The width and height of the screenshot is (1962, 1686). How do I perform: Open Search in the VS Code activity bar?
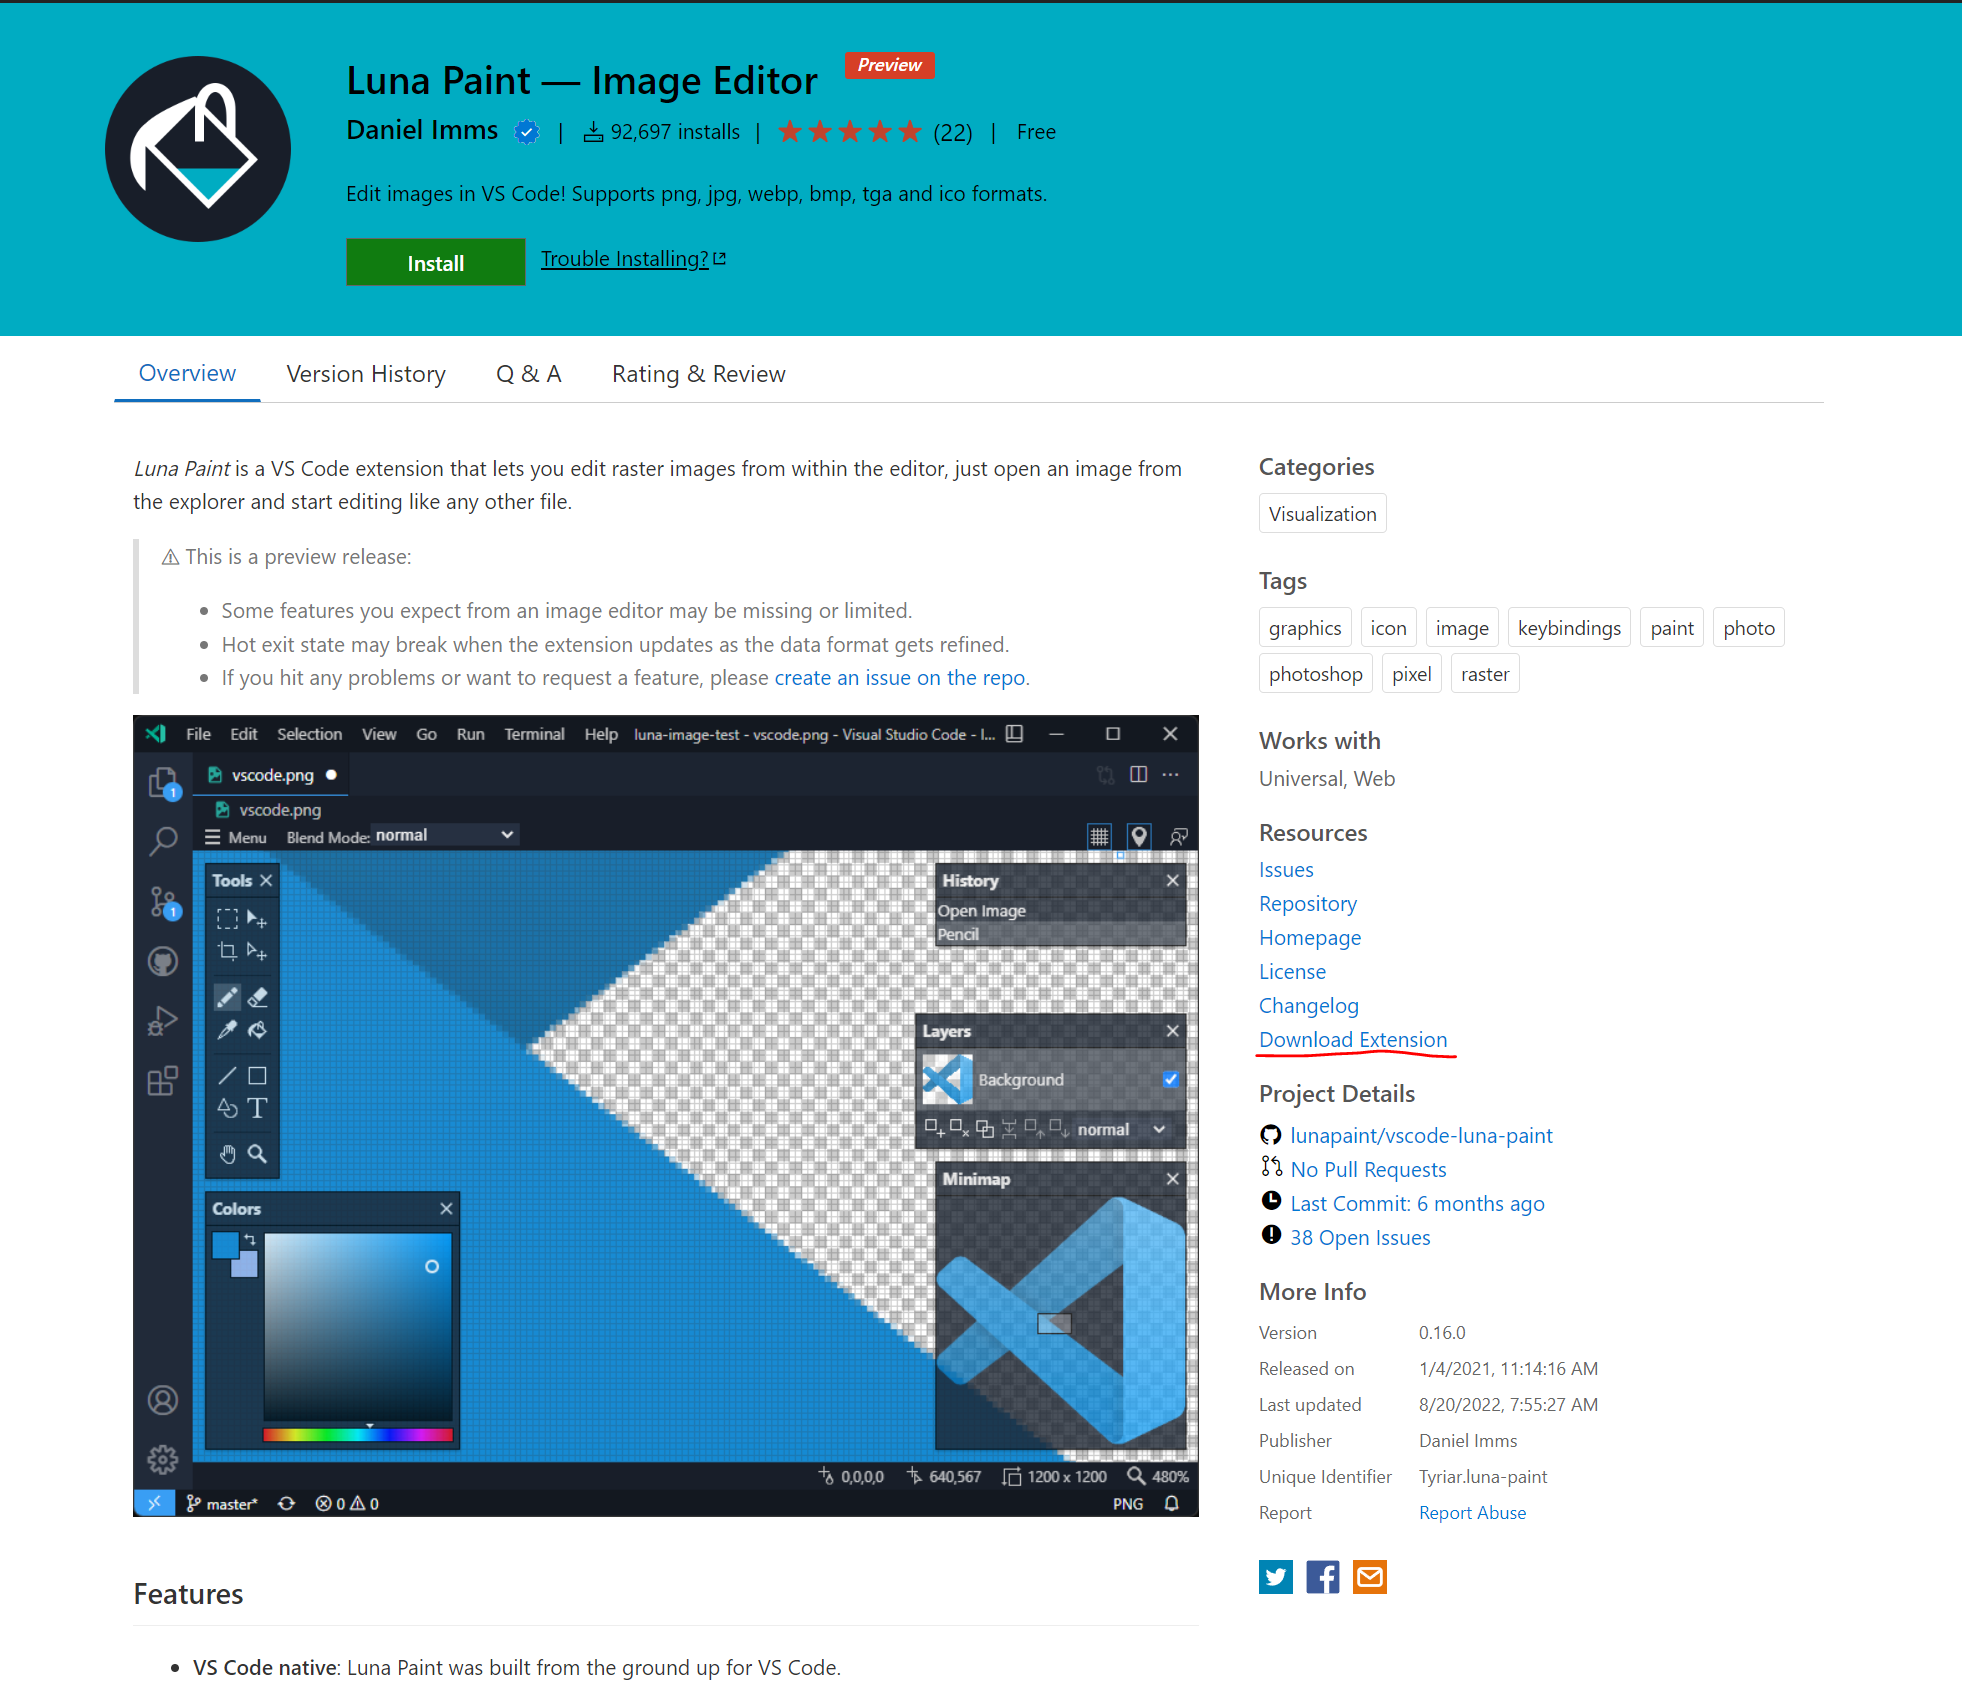[163, 841]
